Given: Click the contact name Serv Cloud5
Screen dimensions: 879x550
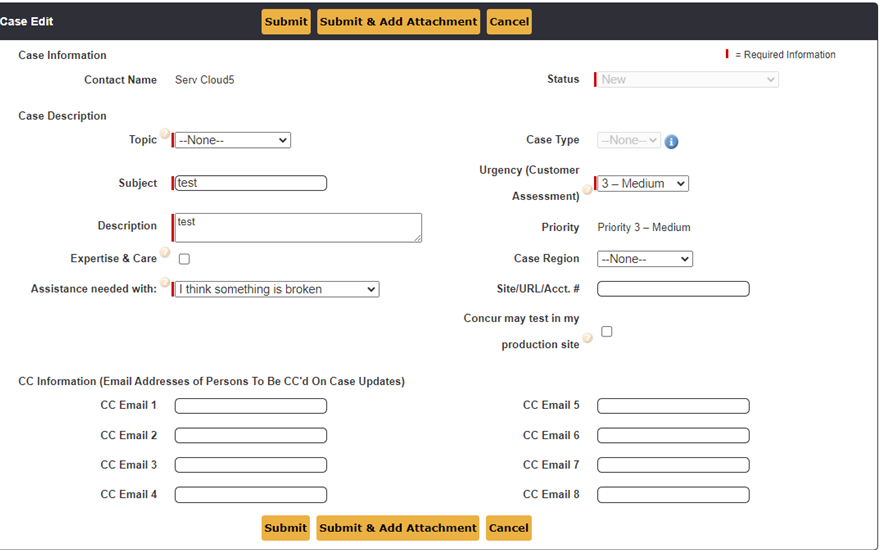Looking at the screenshot, I should tap(205, 80).
